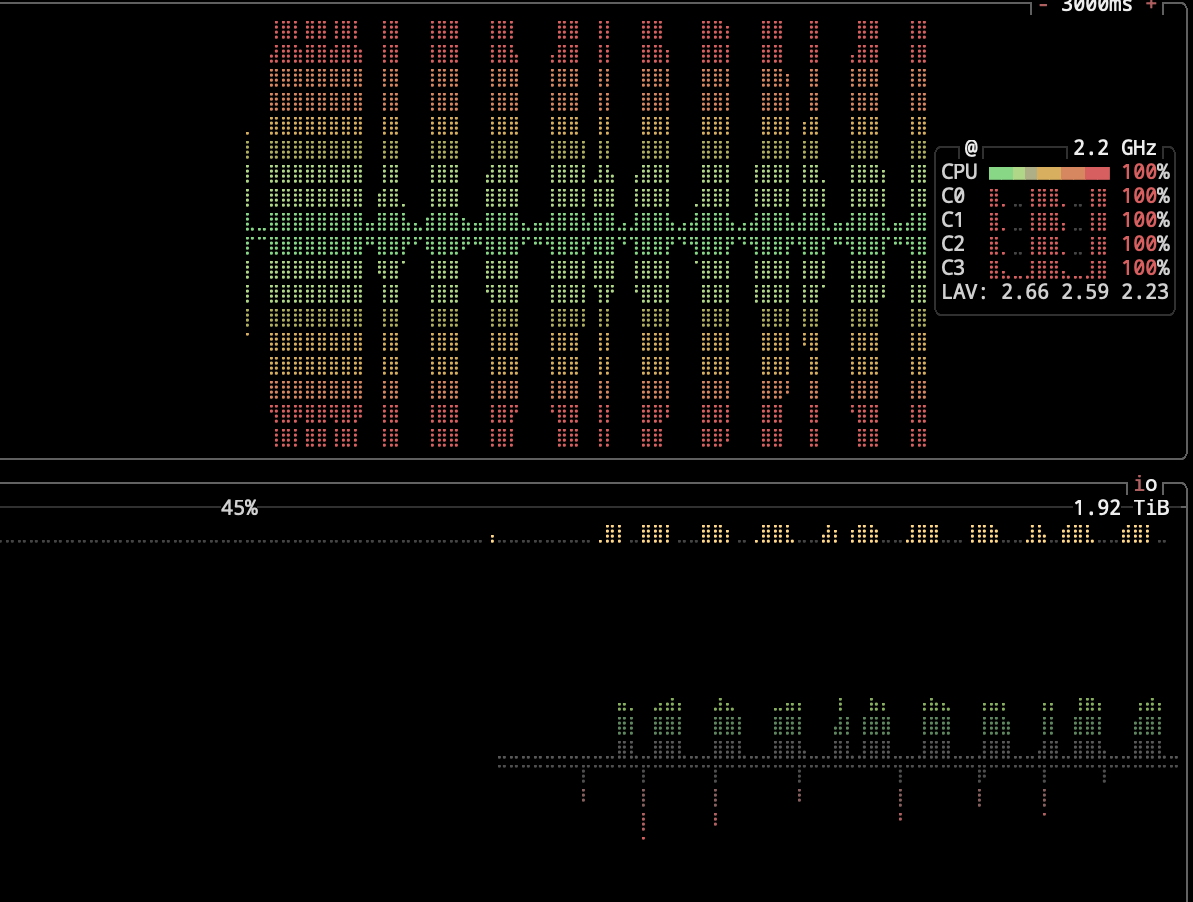Toggle the CPU summary row in the legend
Viewport: 1193px width, 902px height.
959,172
